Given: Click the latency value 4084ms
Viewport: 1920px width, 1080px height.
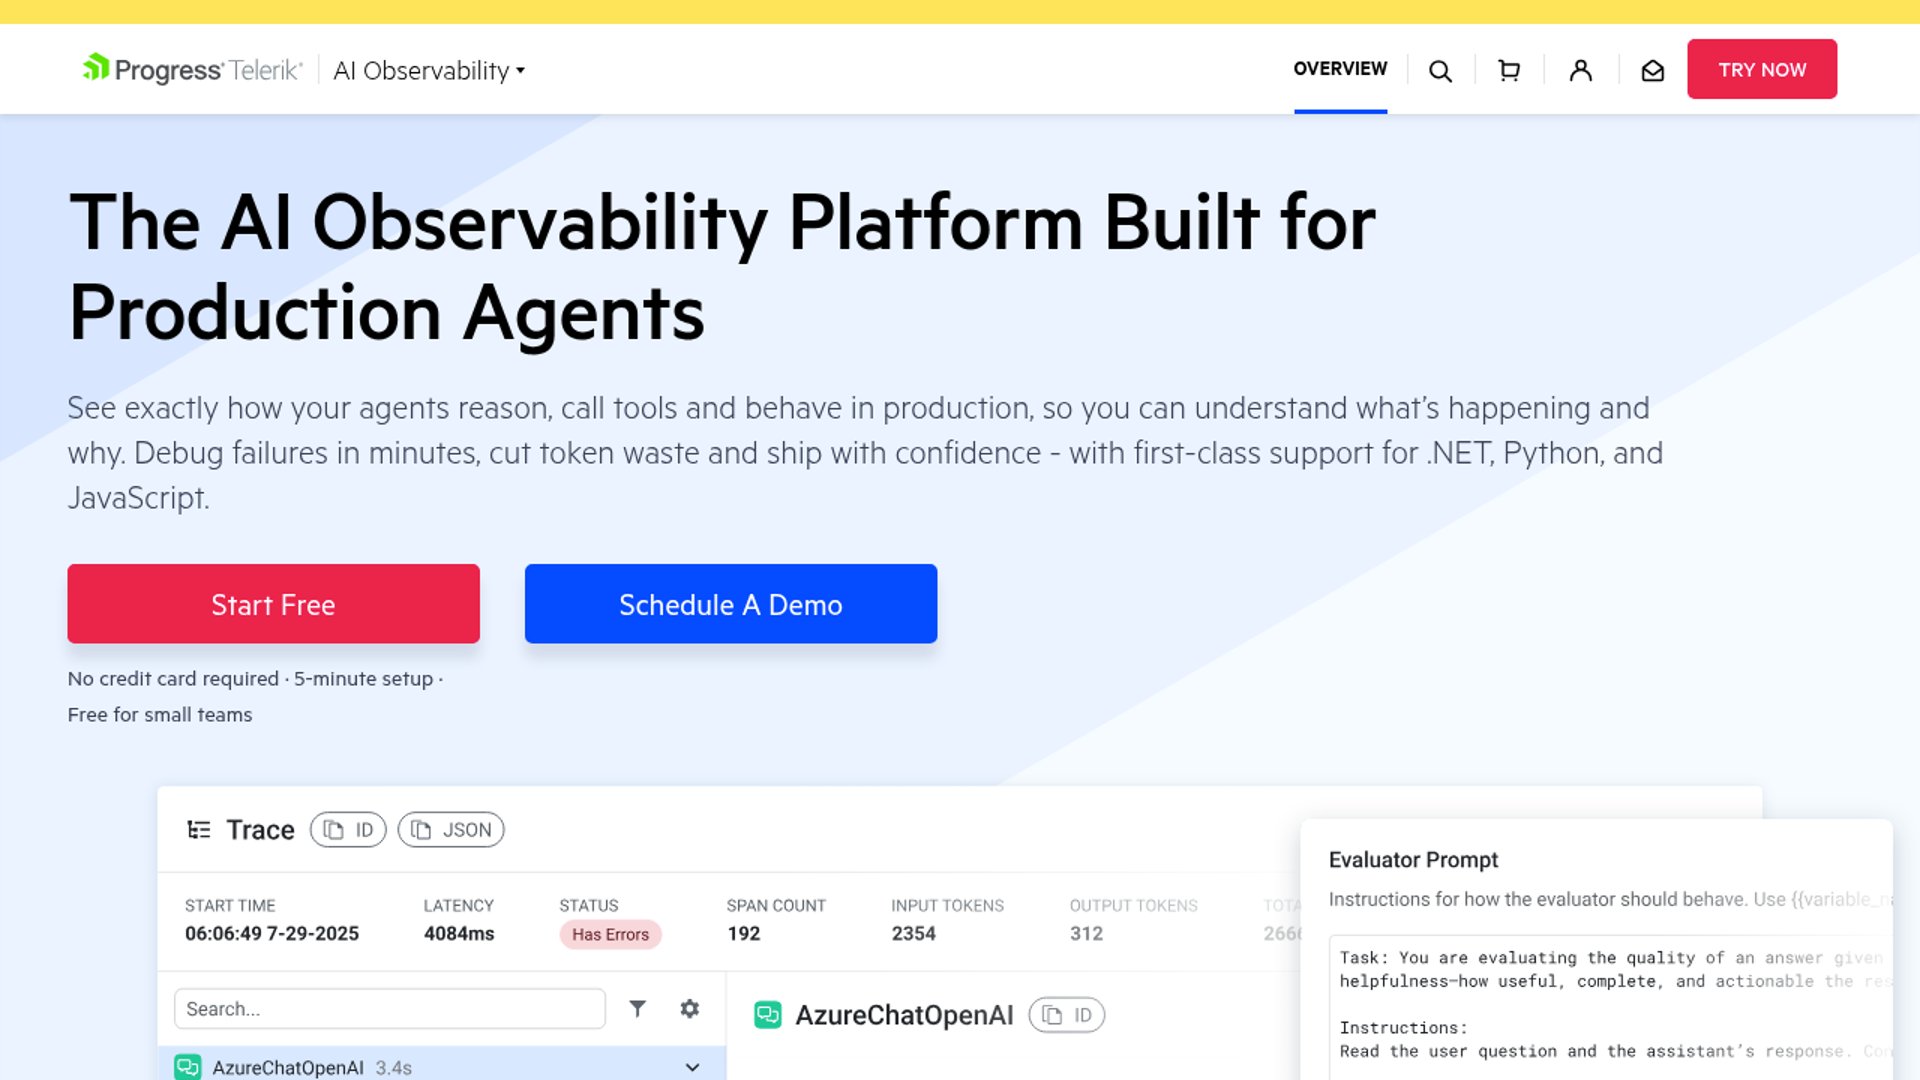Looking at the screenshot, I should click(x=459, y=934).
